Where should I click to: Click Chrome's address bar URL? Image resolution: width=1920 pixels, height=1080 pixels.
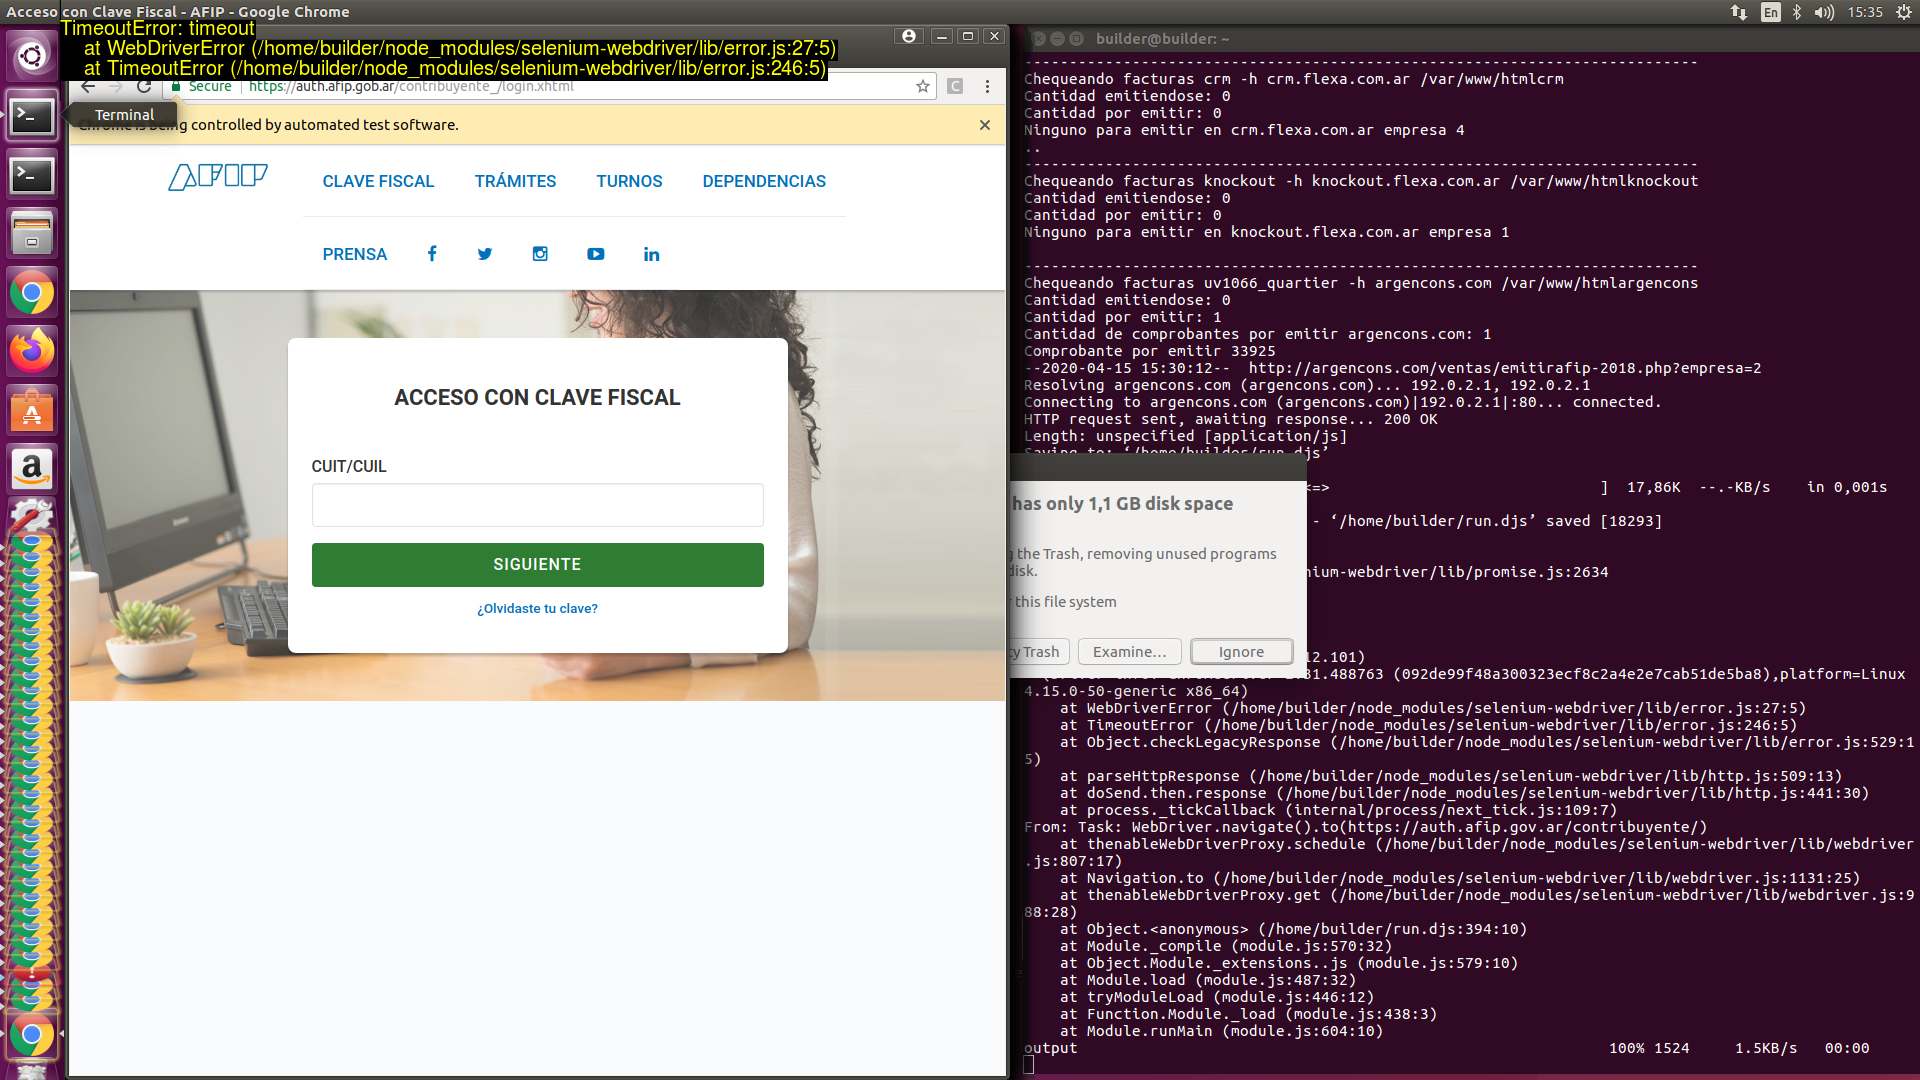[411, 87]
